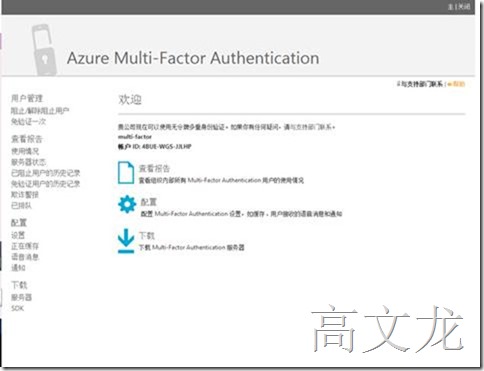Click Azure Multi-Factor Authentication banner title
The height and width of the screenshot is (371, 484).
coord(193,58)
